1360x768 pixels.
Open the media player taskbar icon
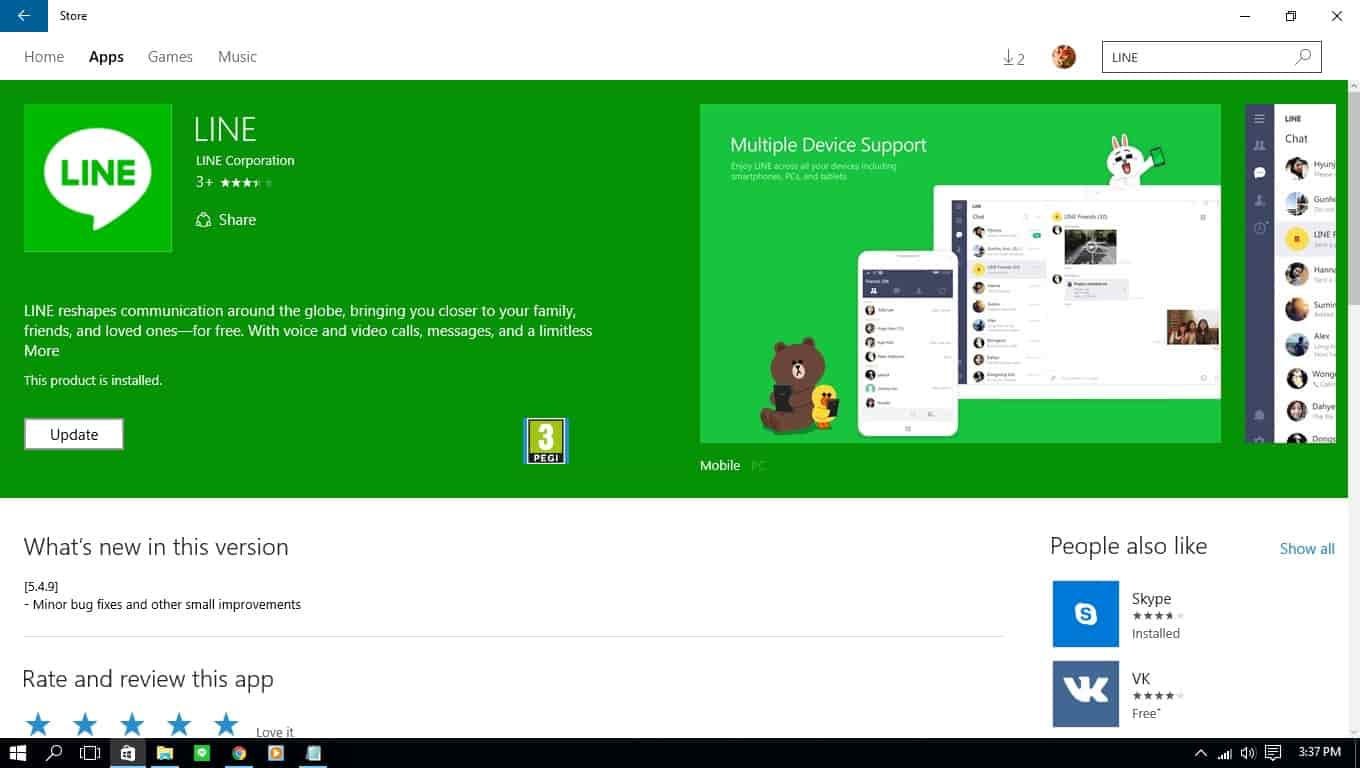(x=276, y=753)
